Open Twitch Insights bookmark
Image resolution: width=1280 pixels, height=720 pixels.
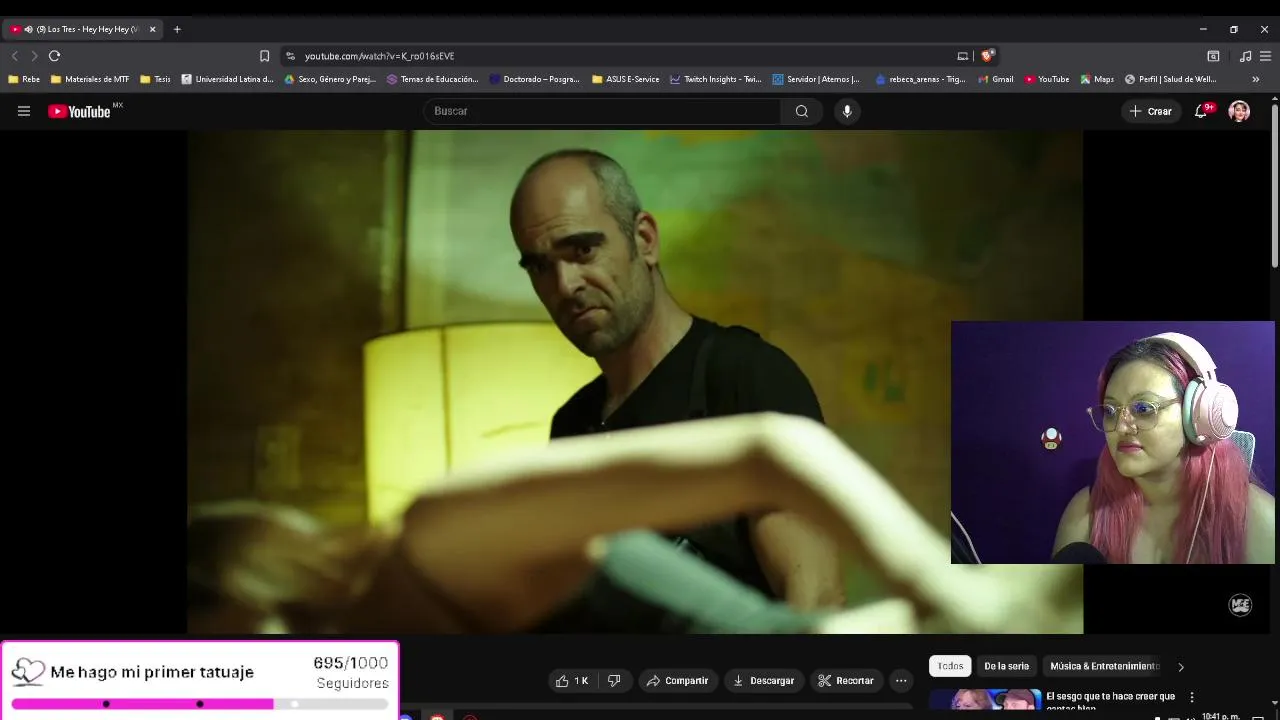tap(716, 79)
